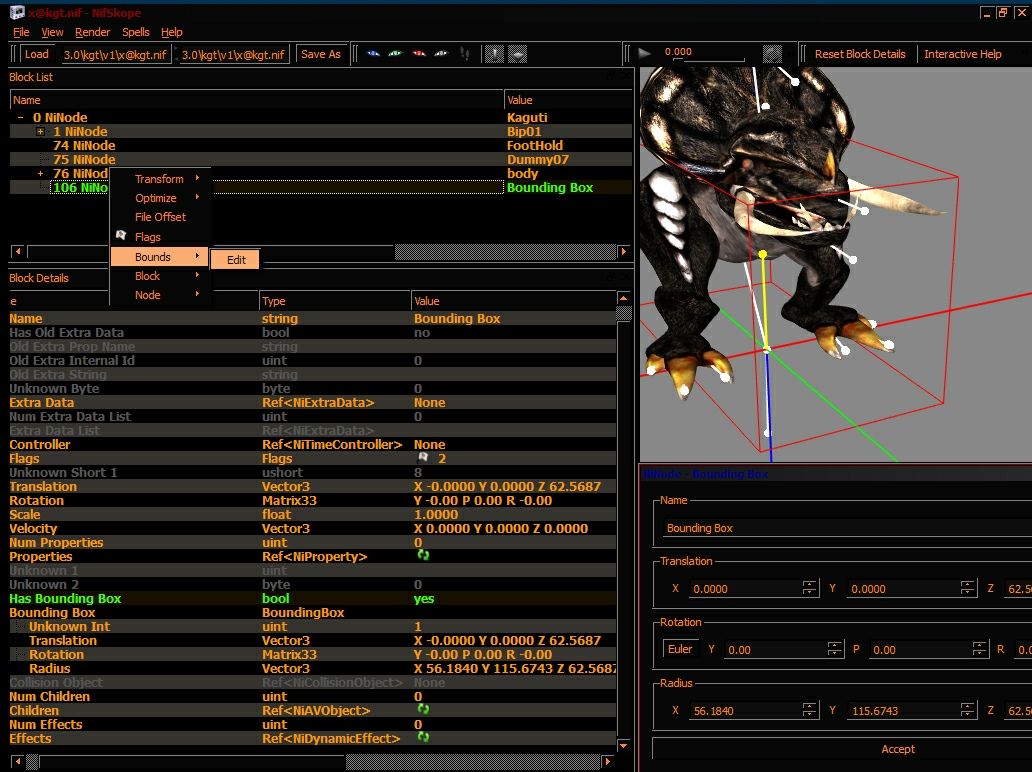
Task: Click the Name column header in Block List
Action: pyautogui.click(x=257, y=100)
